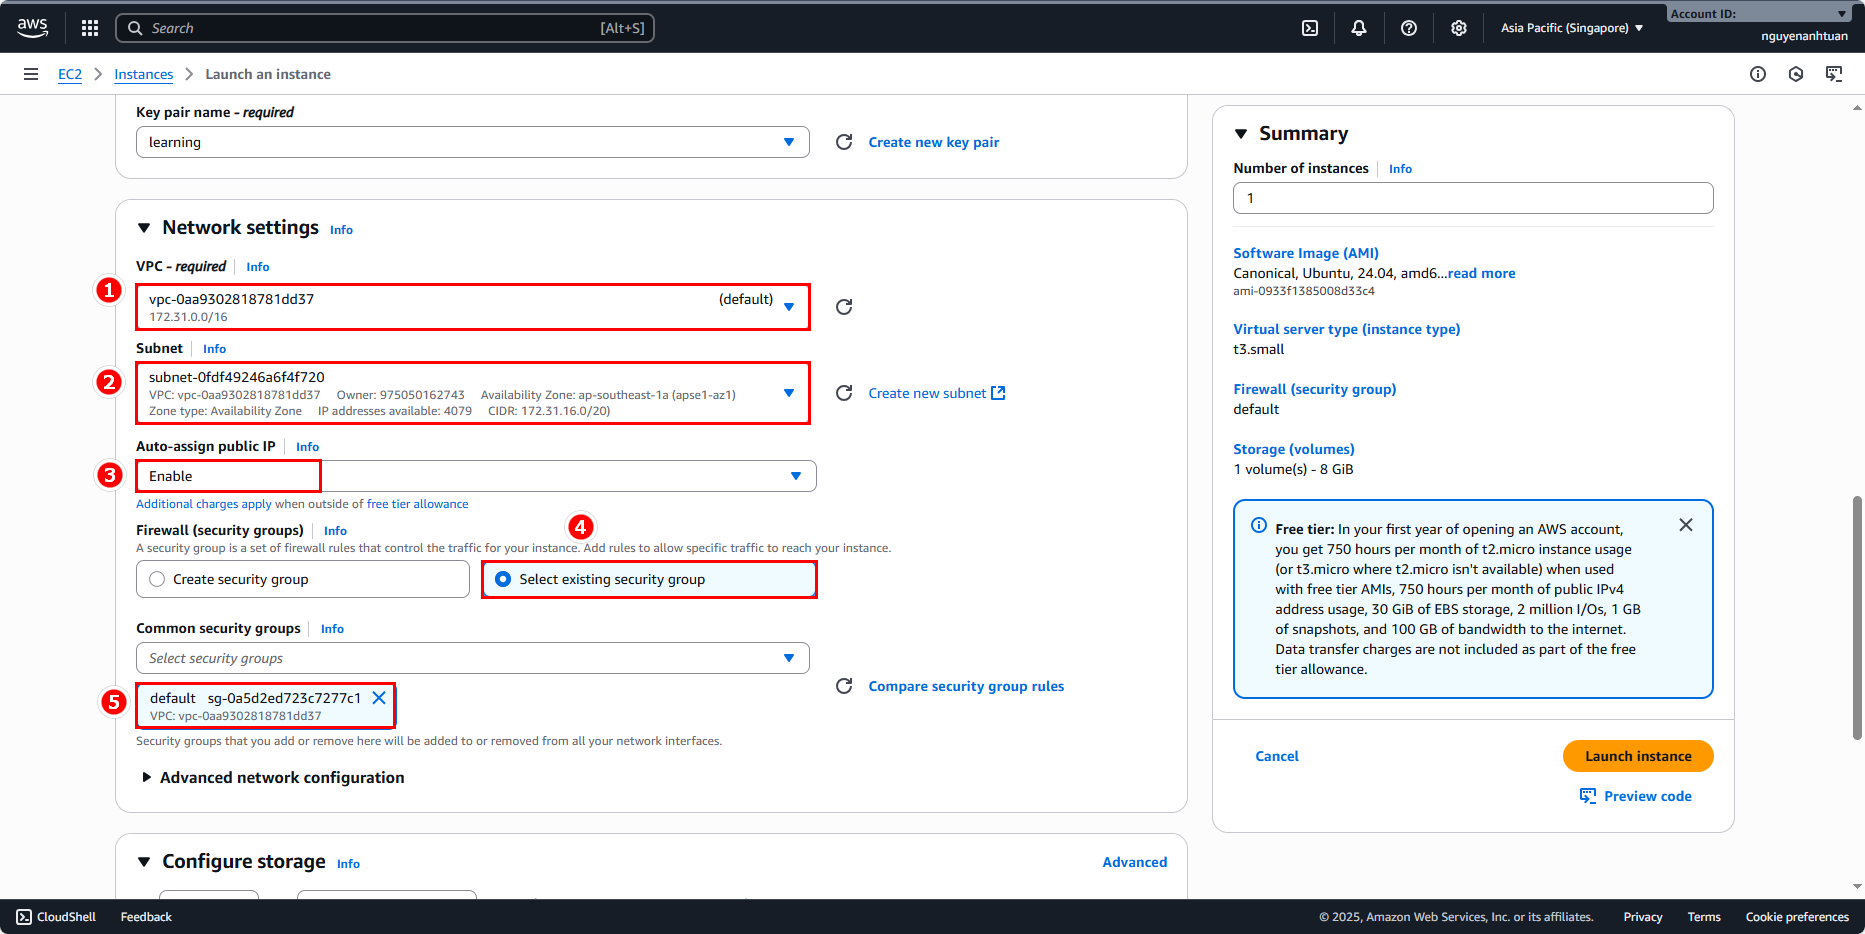Click the Launch instance button

(1637, 756)
